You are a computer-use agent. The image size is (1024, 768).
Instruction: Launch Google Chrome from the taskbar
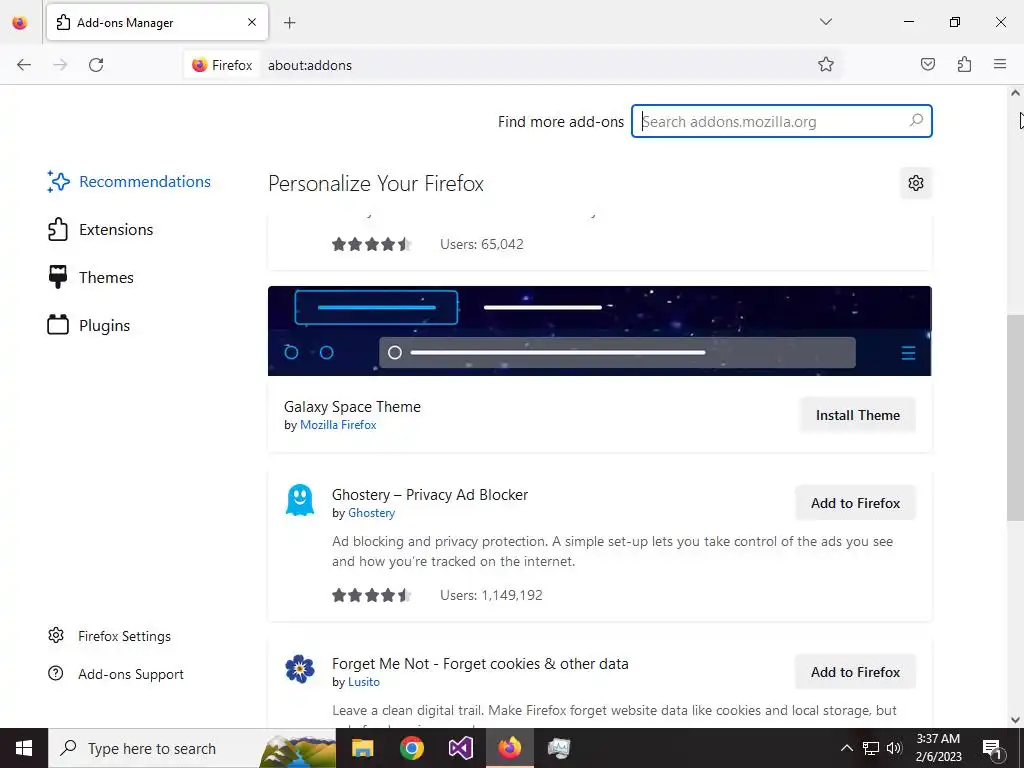[x=411, y=748]
